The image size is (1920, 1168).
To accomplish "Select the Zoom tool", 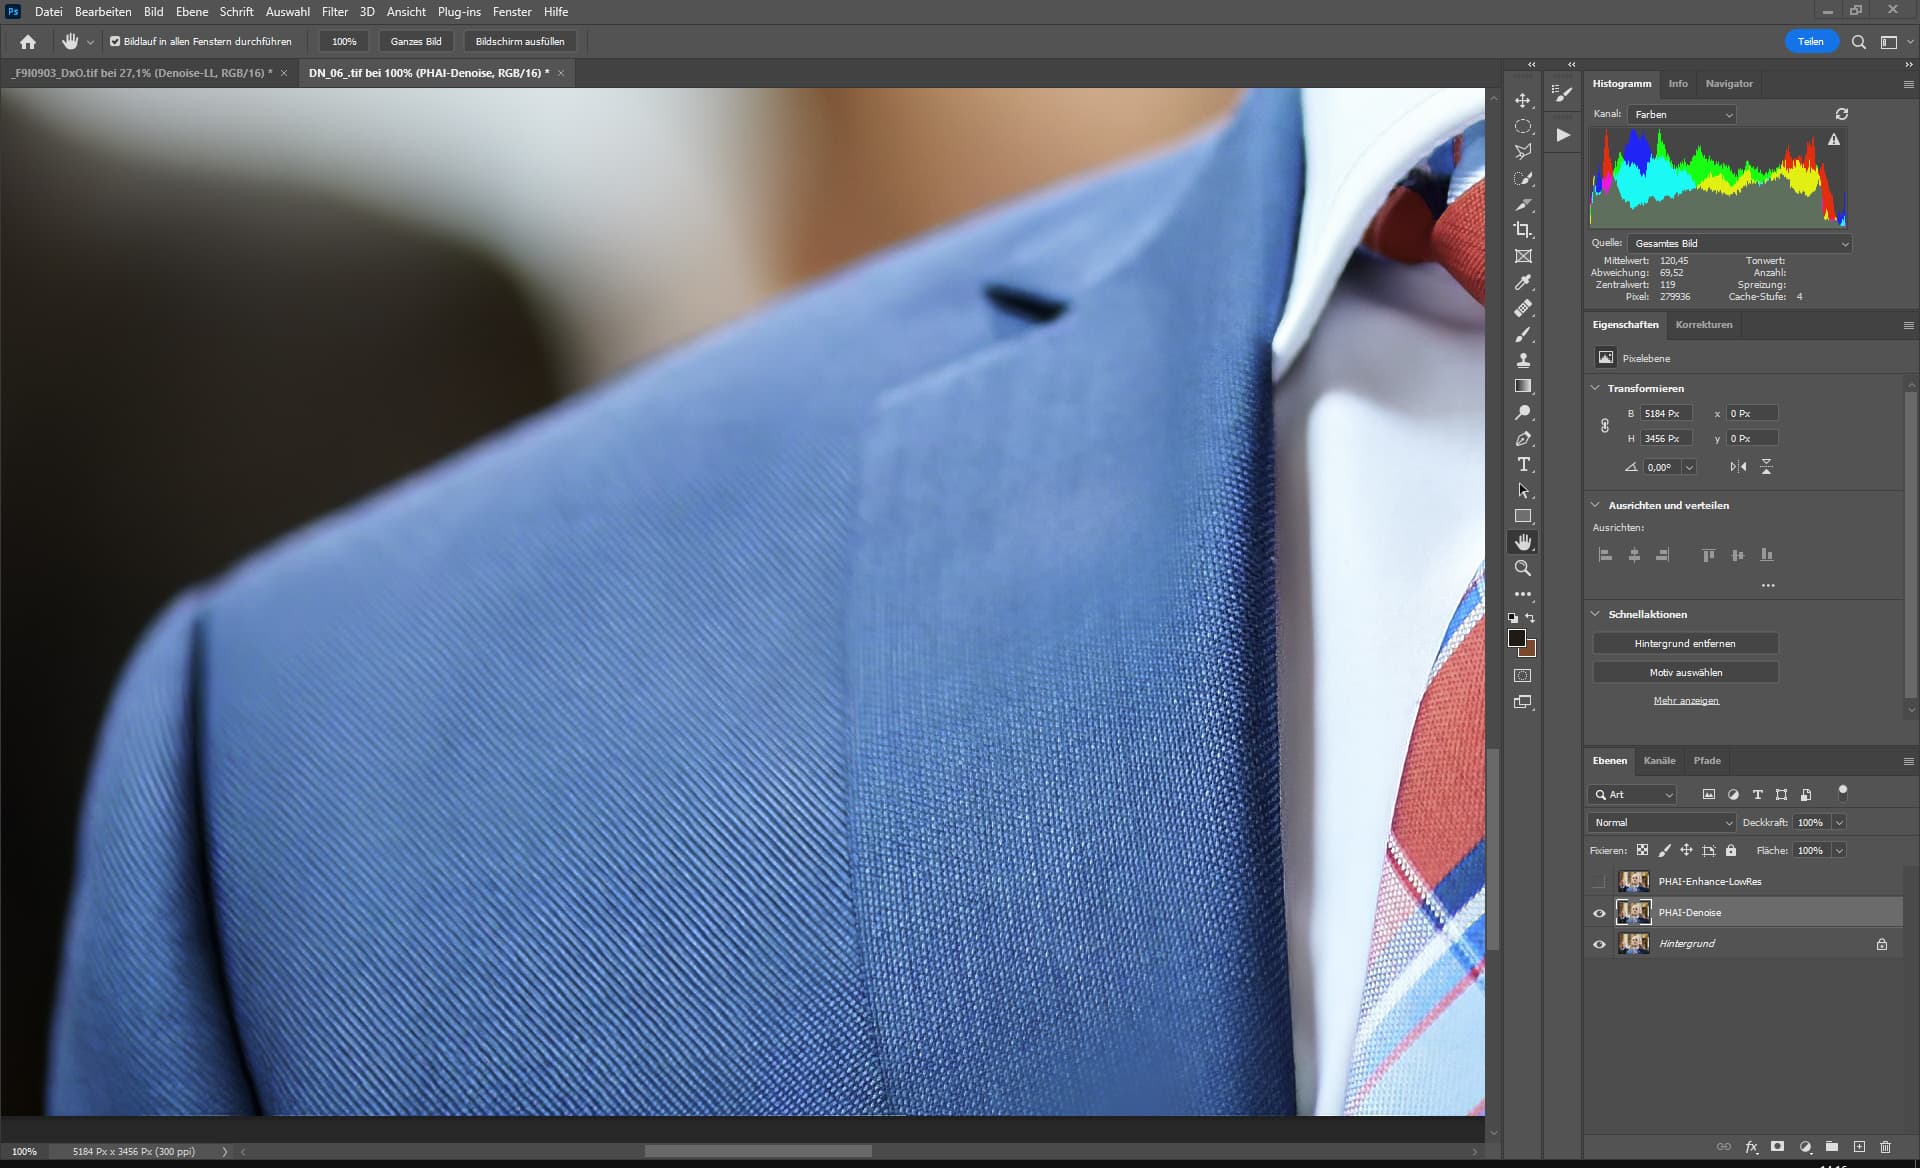I will tap(1522, 568).
